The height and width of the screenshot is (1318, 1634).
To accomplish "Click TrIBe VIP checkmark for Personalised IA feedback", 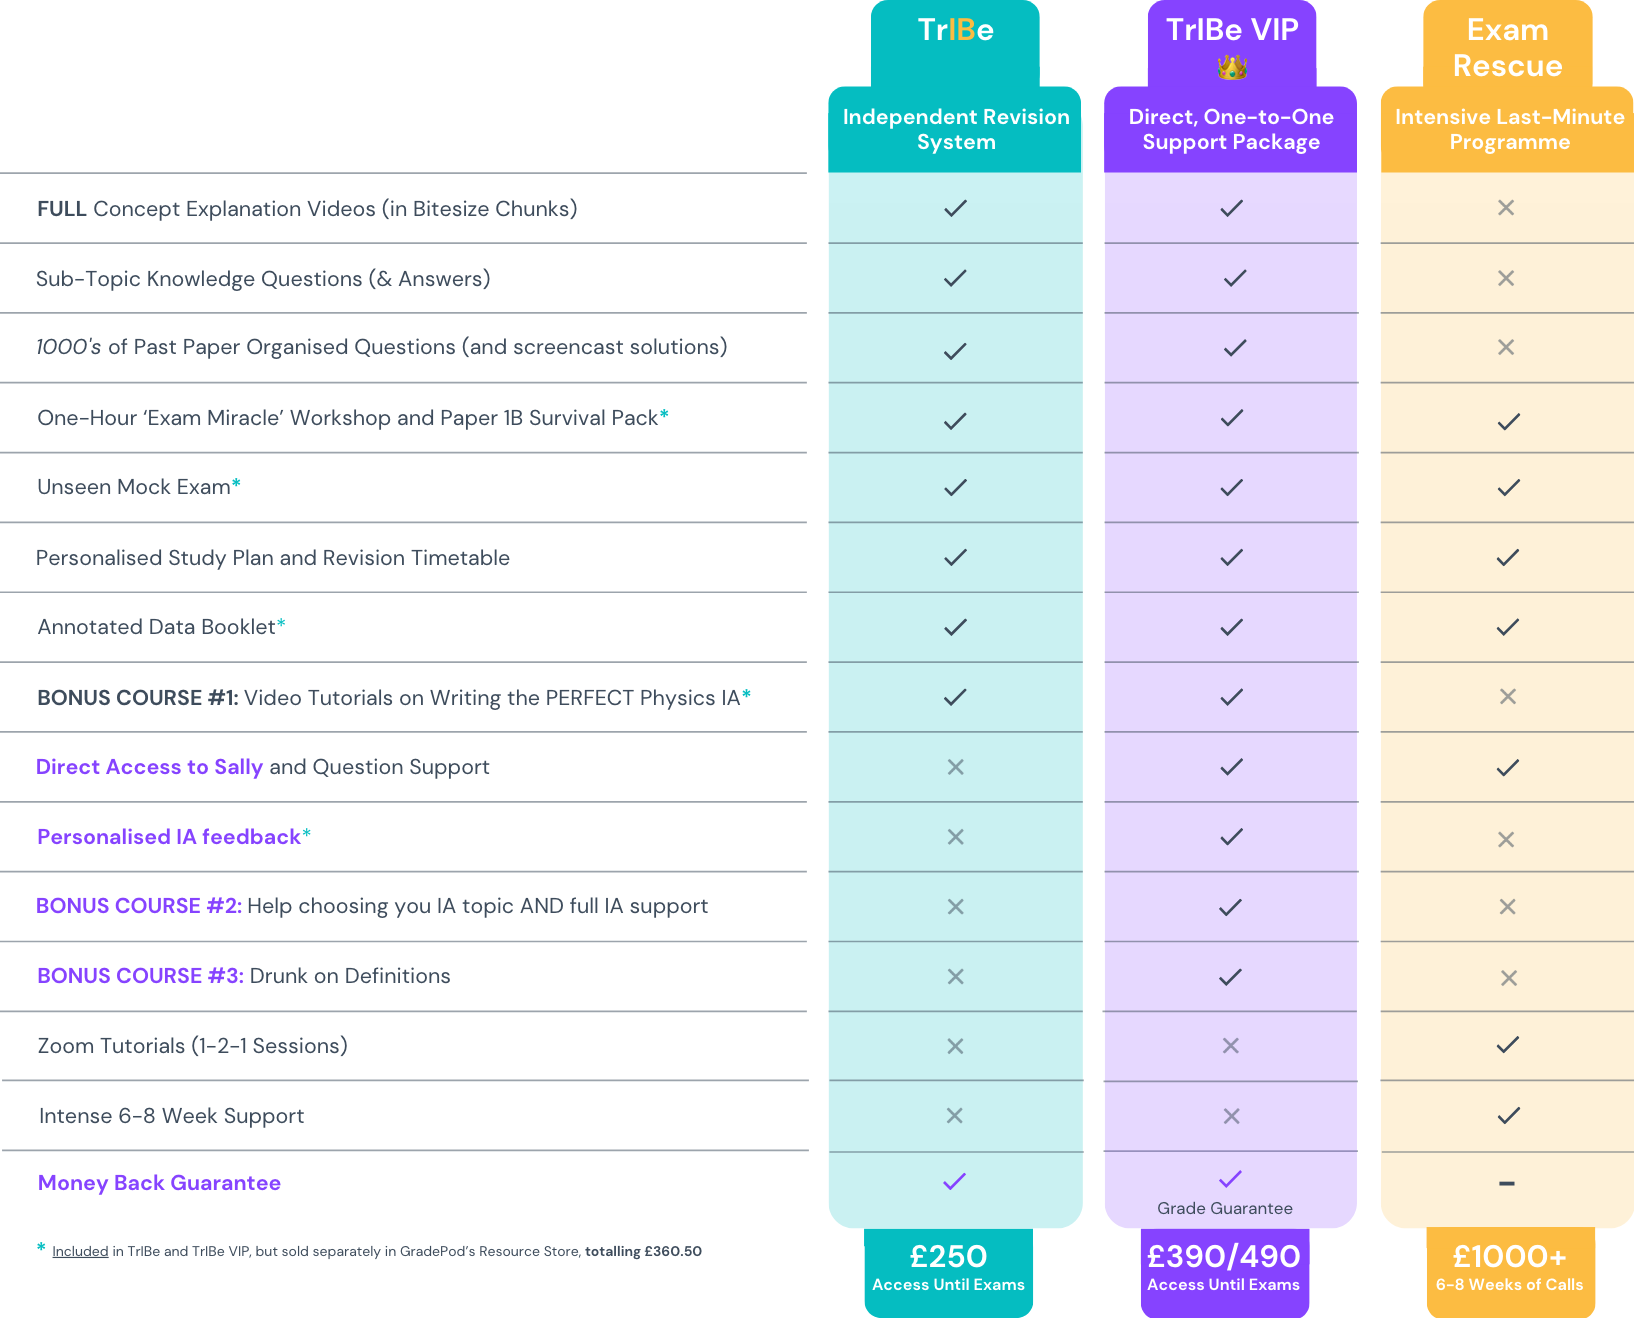I will pyautogui.click(x=1232, y=837).
